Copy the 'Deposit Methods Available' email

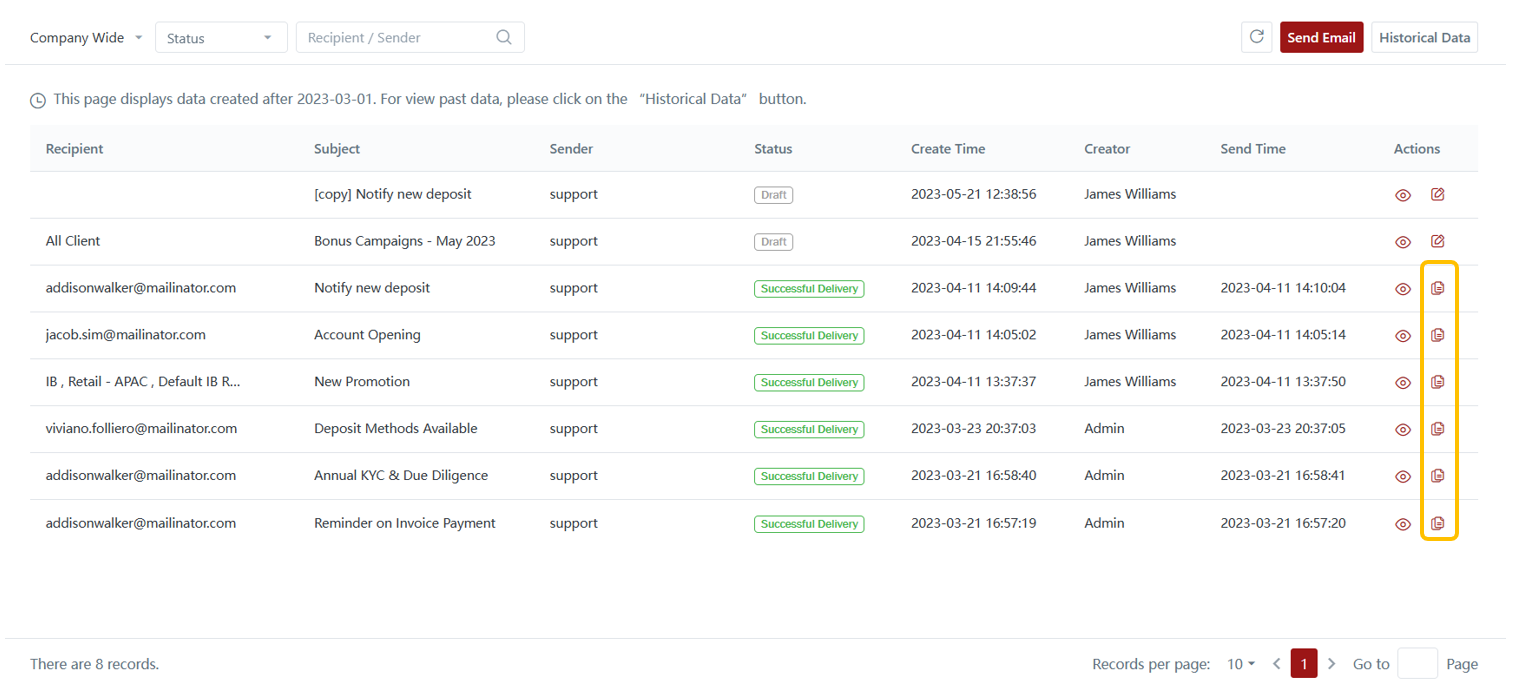(x=1438, y=429)
